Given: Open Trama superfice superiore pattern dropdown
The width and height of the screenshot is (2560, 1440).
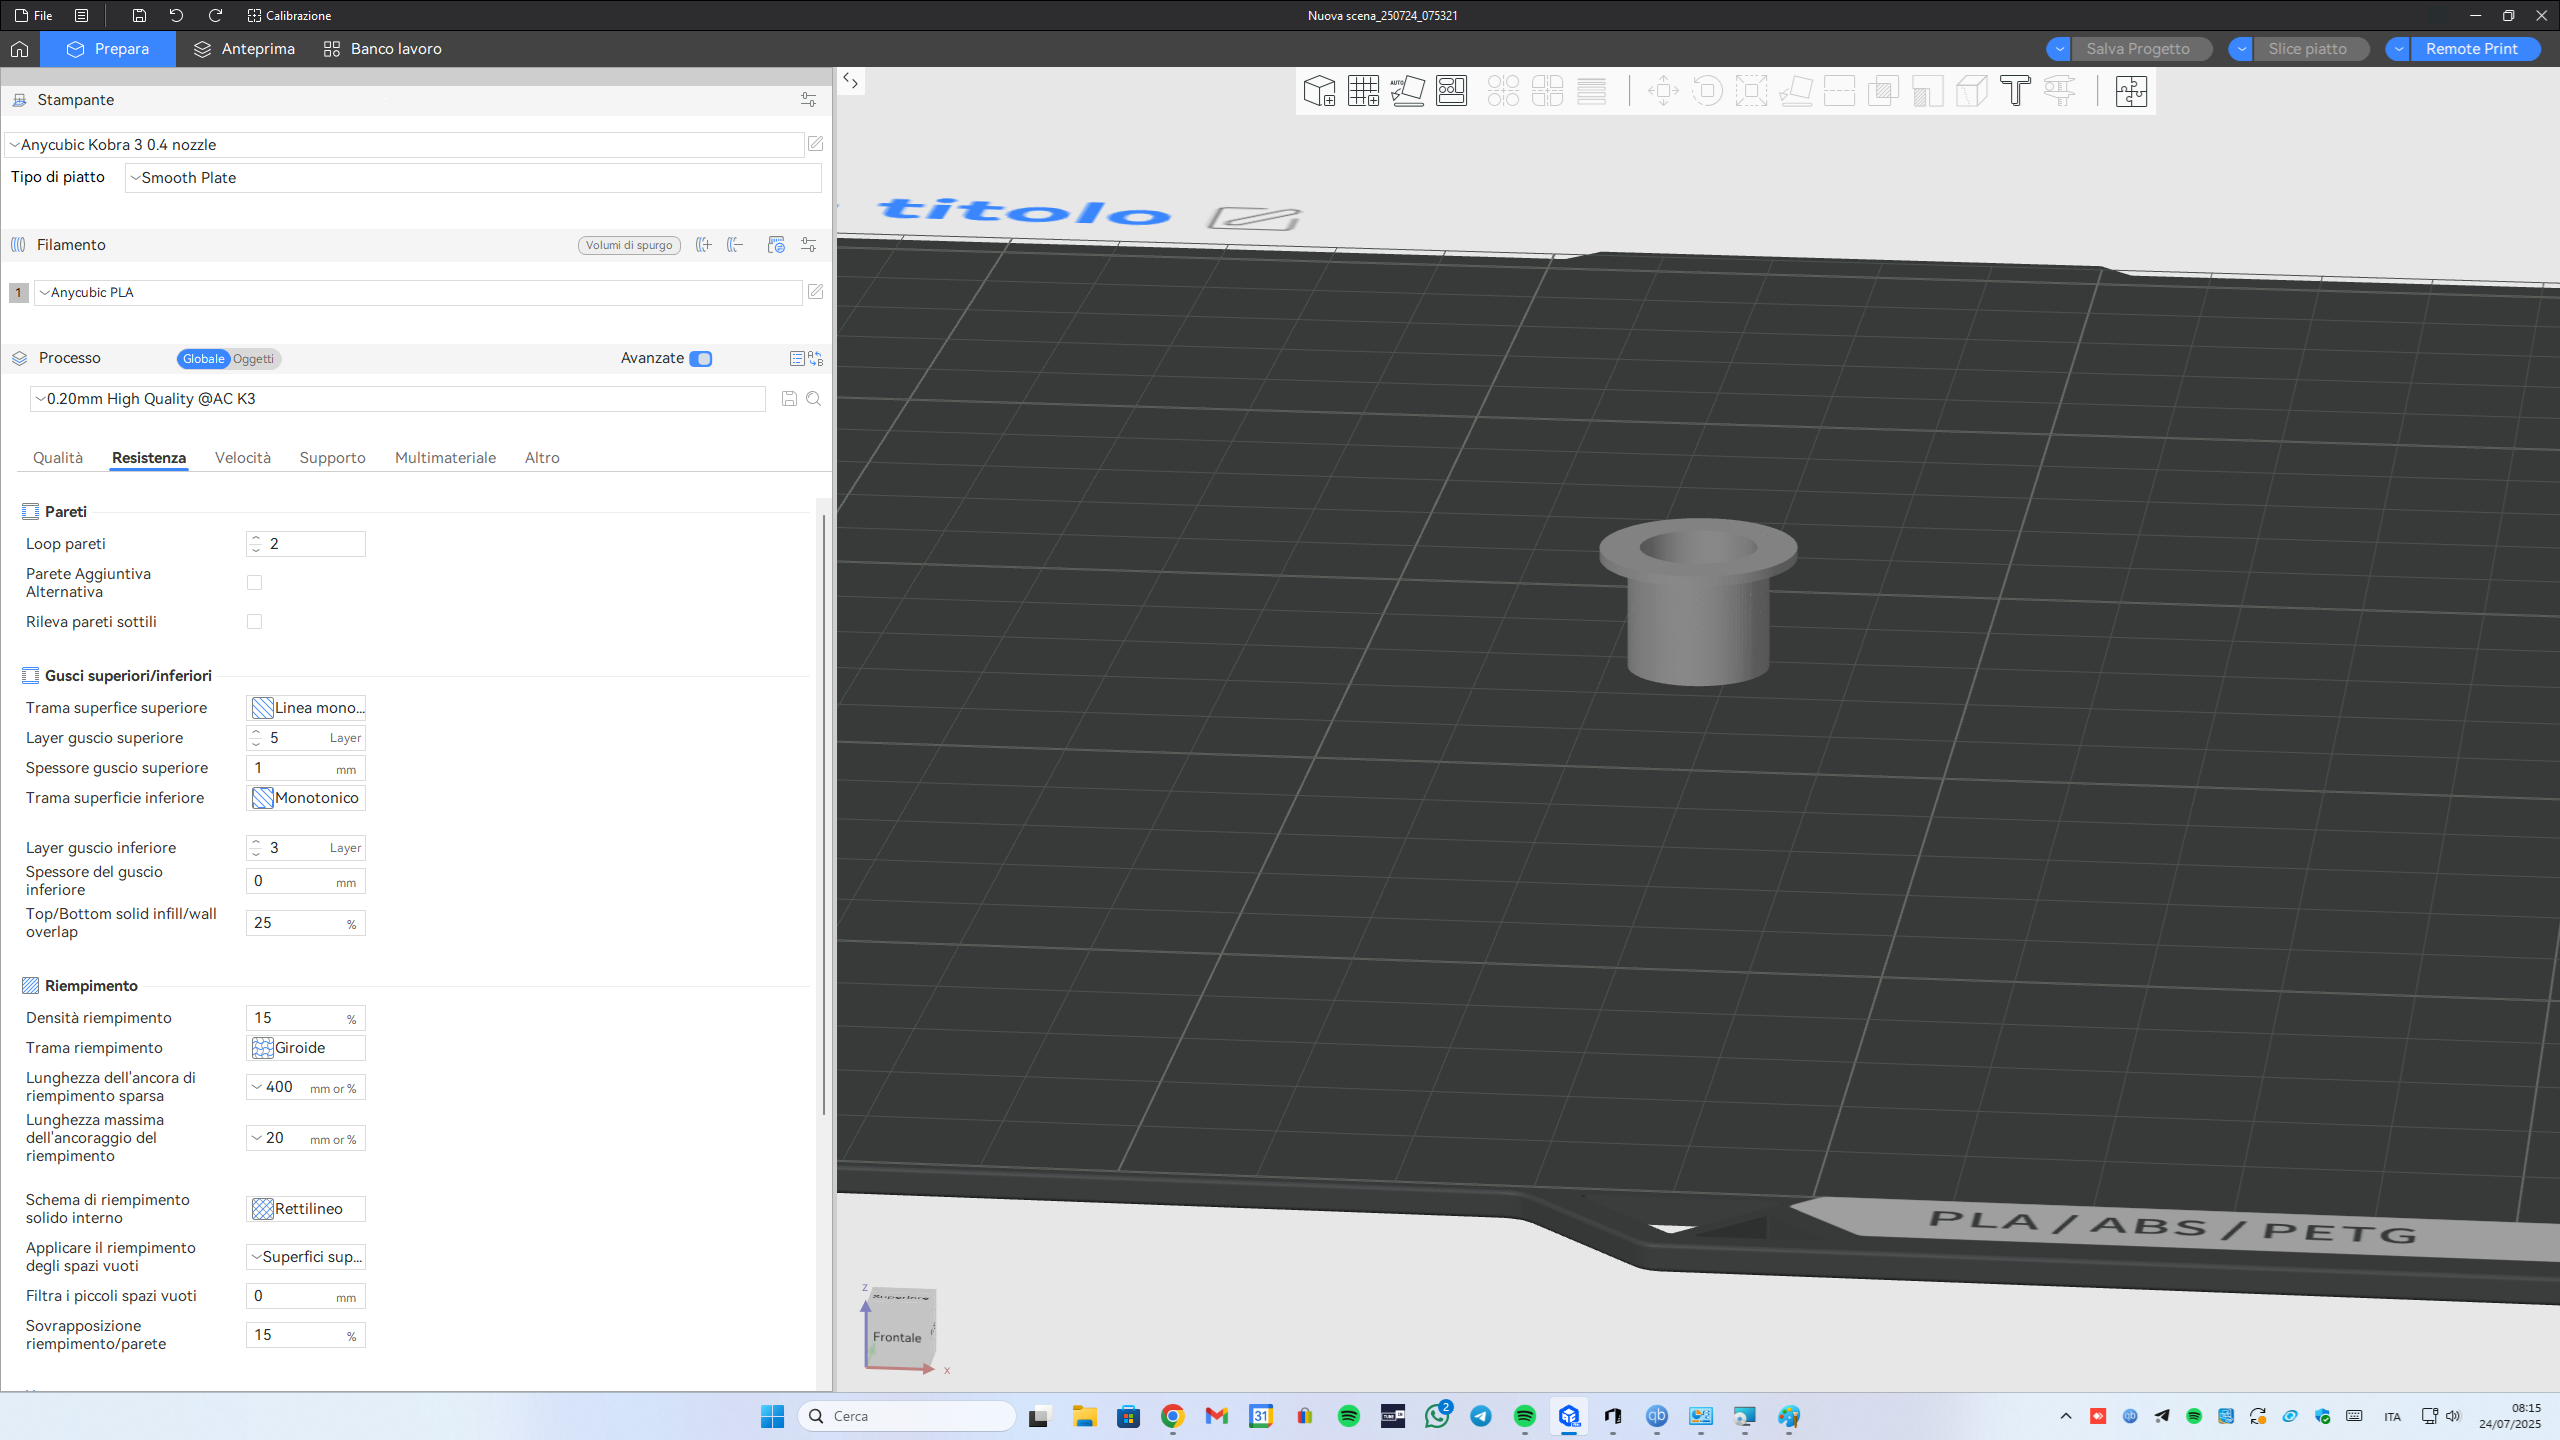Looking at the screenshot, I should click(x=306, y=708).
